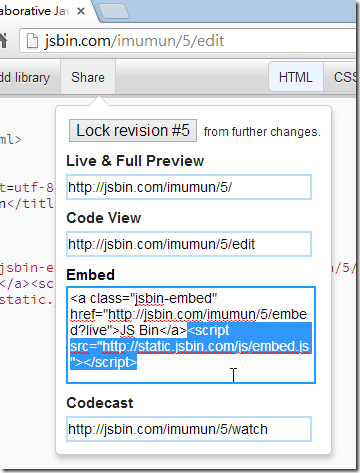Click the home icon beside address bar
The height and width of the screenshot is (473, 360).
pos(3,41)
